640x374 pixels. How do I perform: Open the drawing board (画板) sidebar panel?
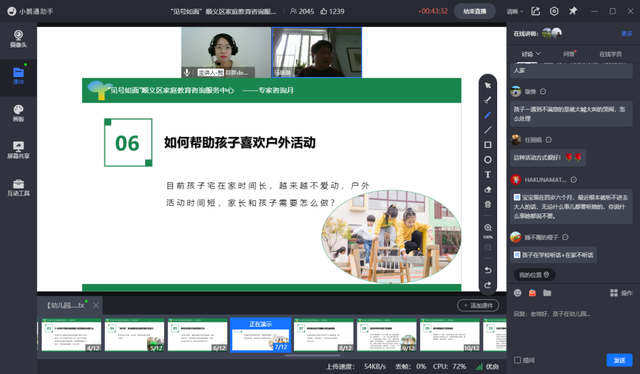pyautogui.click(x=18, y=114)
